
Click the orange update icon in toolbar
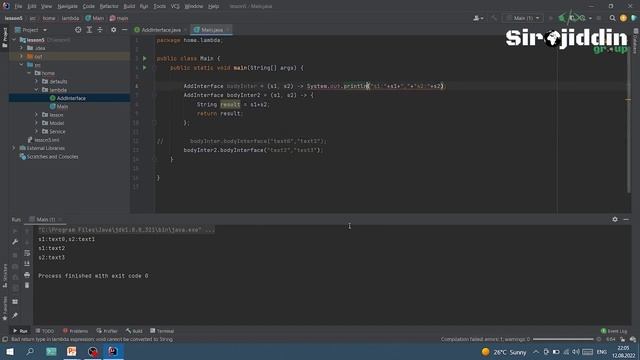623,18
